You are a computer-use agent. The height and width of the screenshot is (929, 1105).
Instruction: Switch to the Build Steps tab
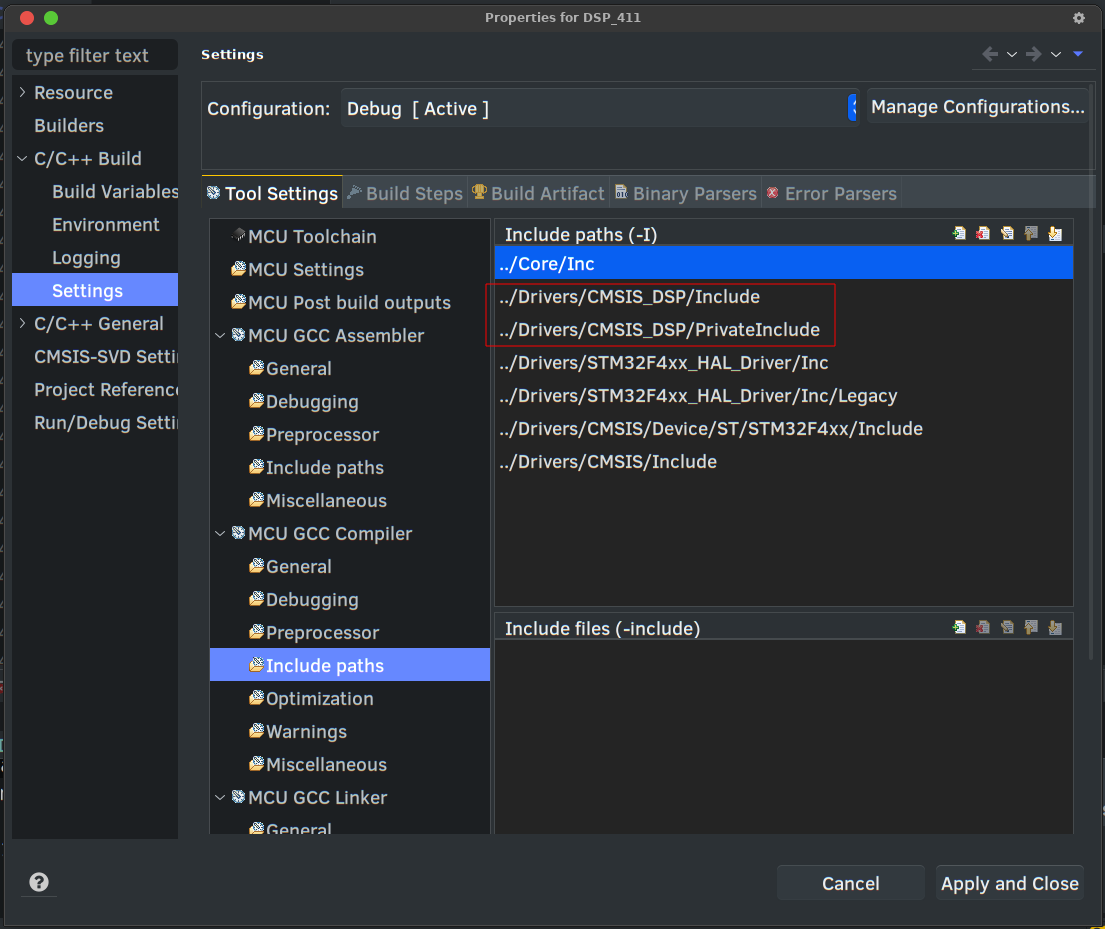[405, 193]
